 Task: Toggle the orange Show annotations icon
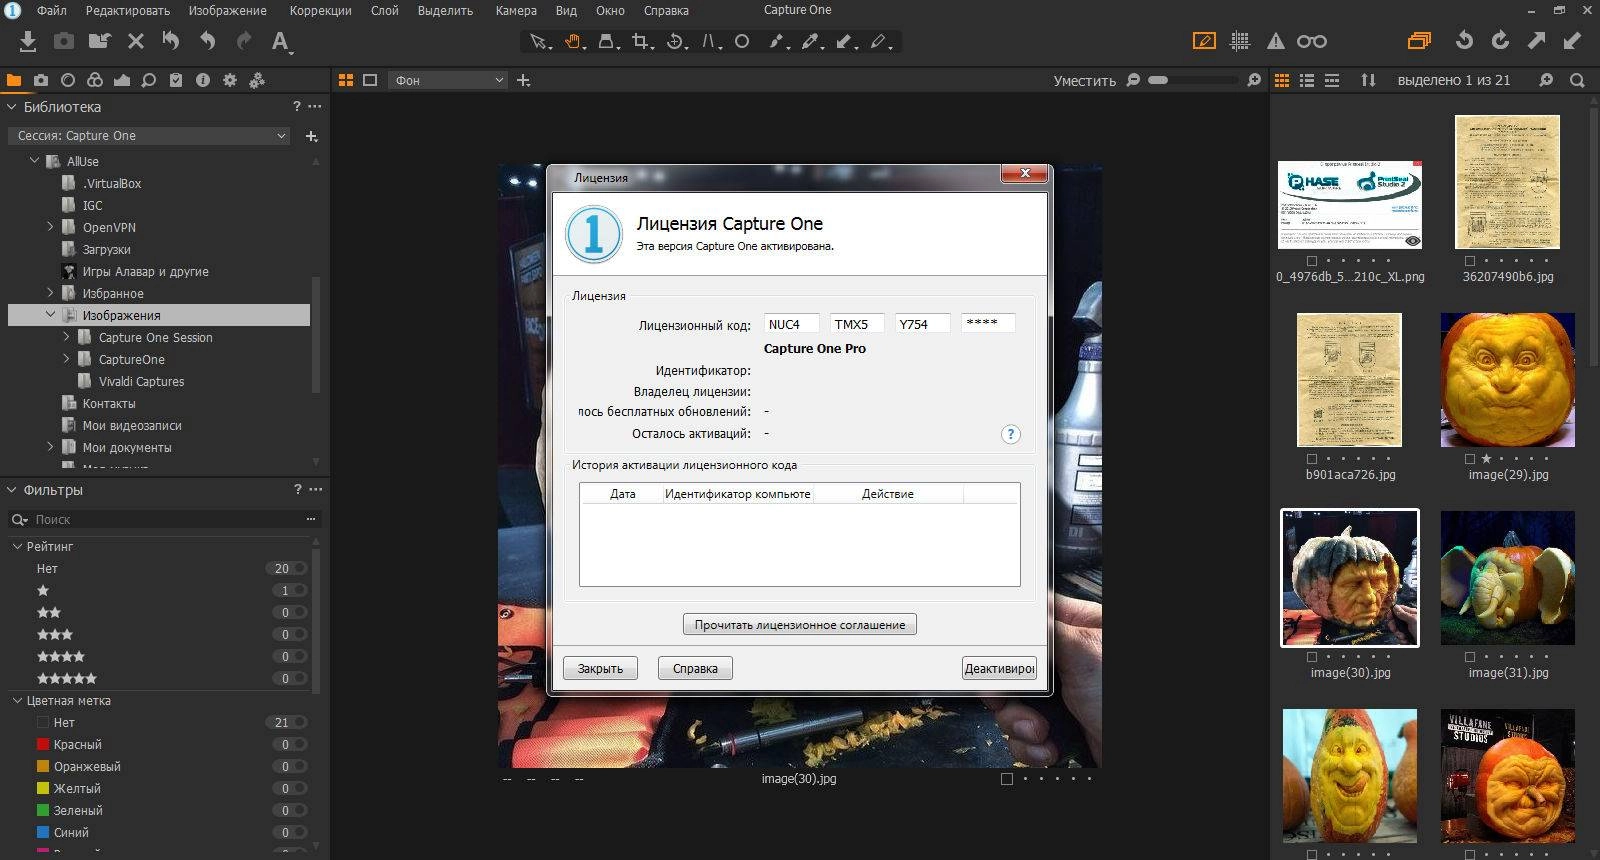[1204, 41]
